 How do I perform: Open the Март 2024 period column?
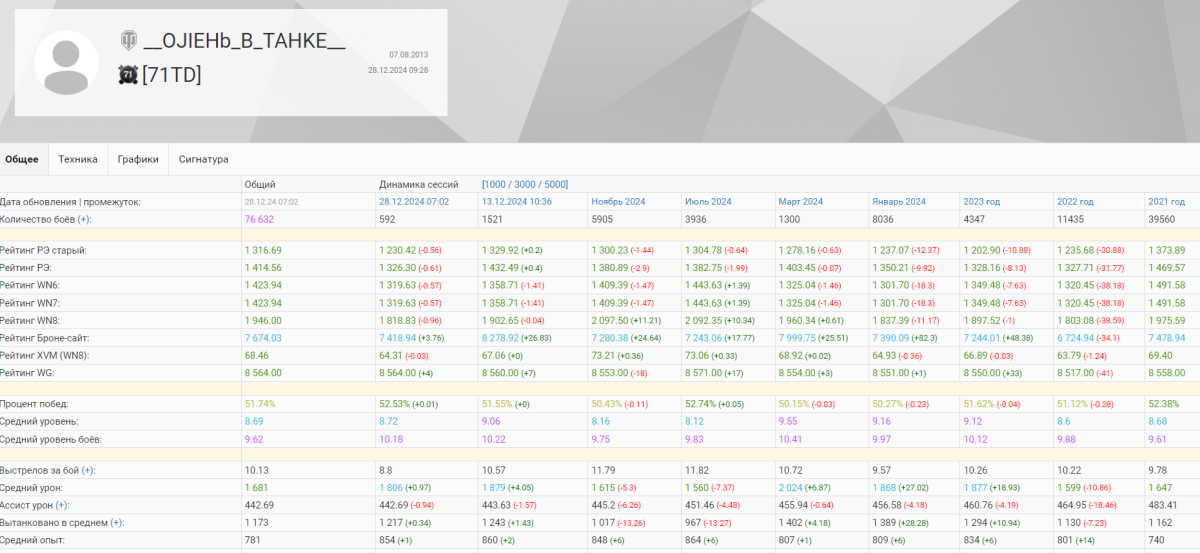[800, 202]
